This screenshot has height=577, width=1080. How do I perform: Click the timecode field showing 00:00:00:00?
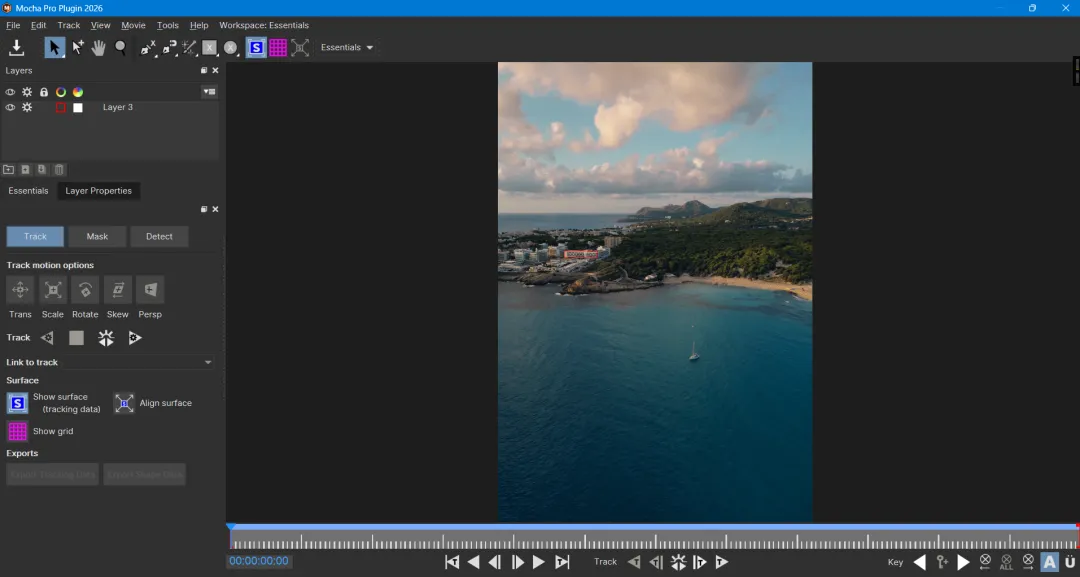pos(259,561)
